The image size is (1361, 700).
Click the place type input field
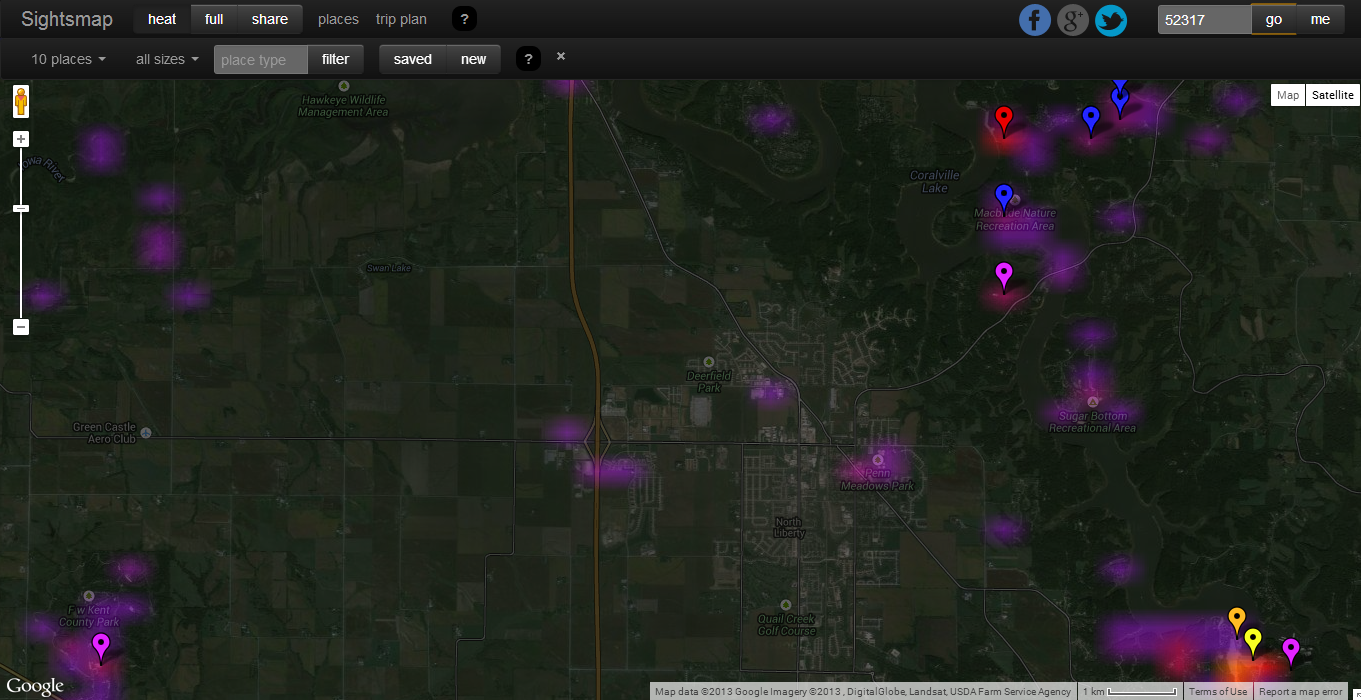tap(260, 59)
